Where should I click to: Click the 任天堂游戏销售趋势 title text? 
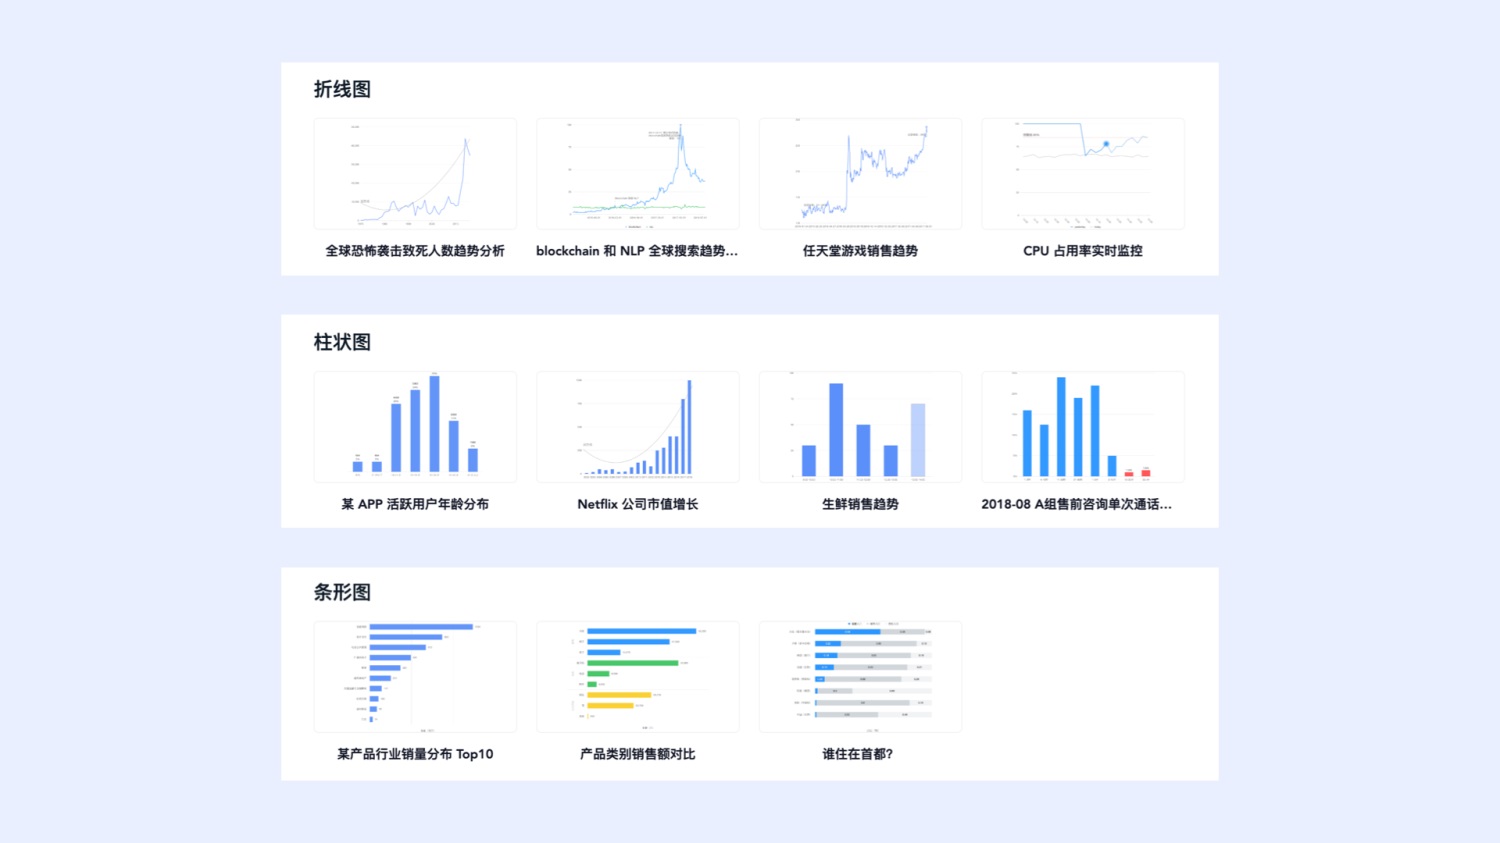tap(860, 251)
